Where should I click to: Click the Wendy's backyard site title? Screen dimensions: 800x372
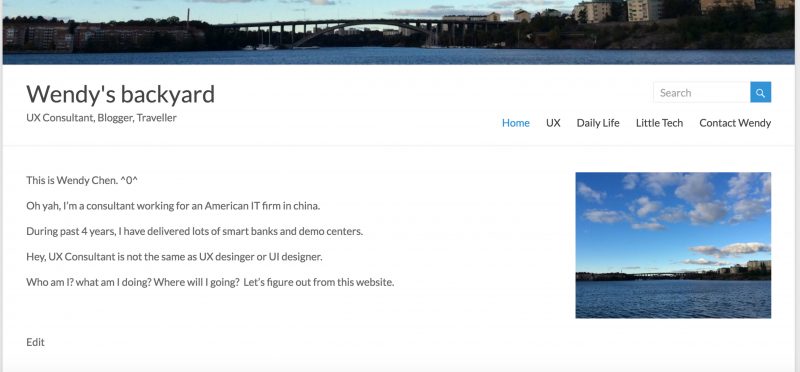120,94
